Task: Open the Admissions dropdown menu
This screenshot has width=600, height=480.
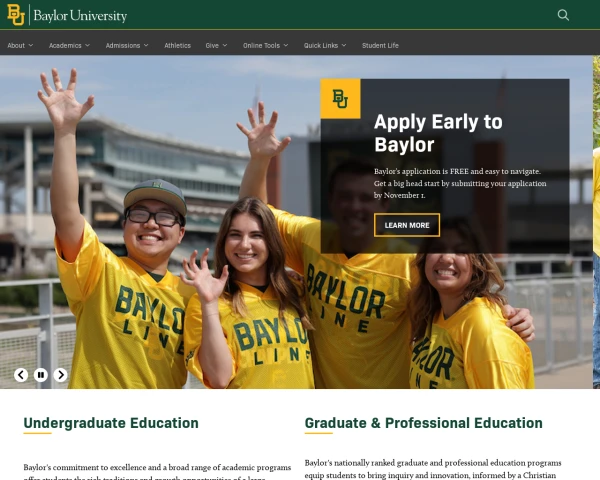Action: pos(127,45)
